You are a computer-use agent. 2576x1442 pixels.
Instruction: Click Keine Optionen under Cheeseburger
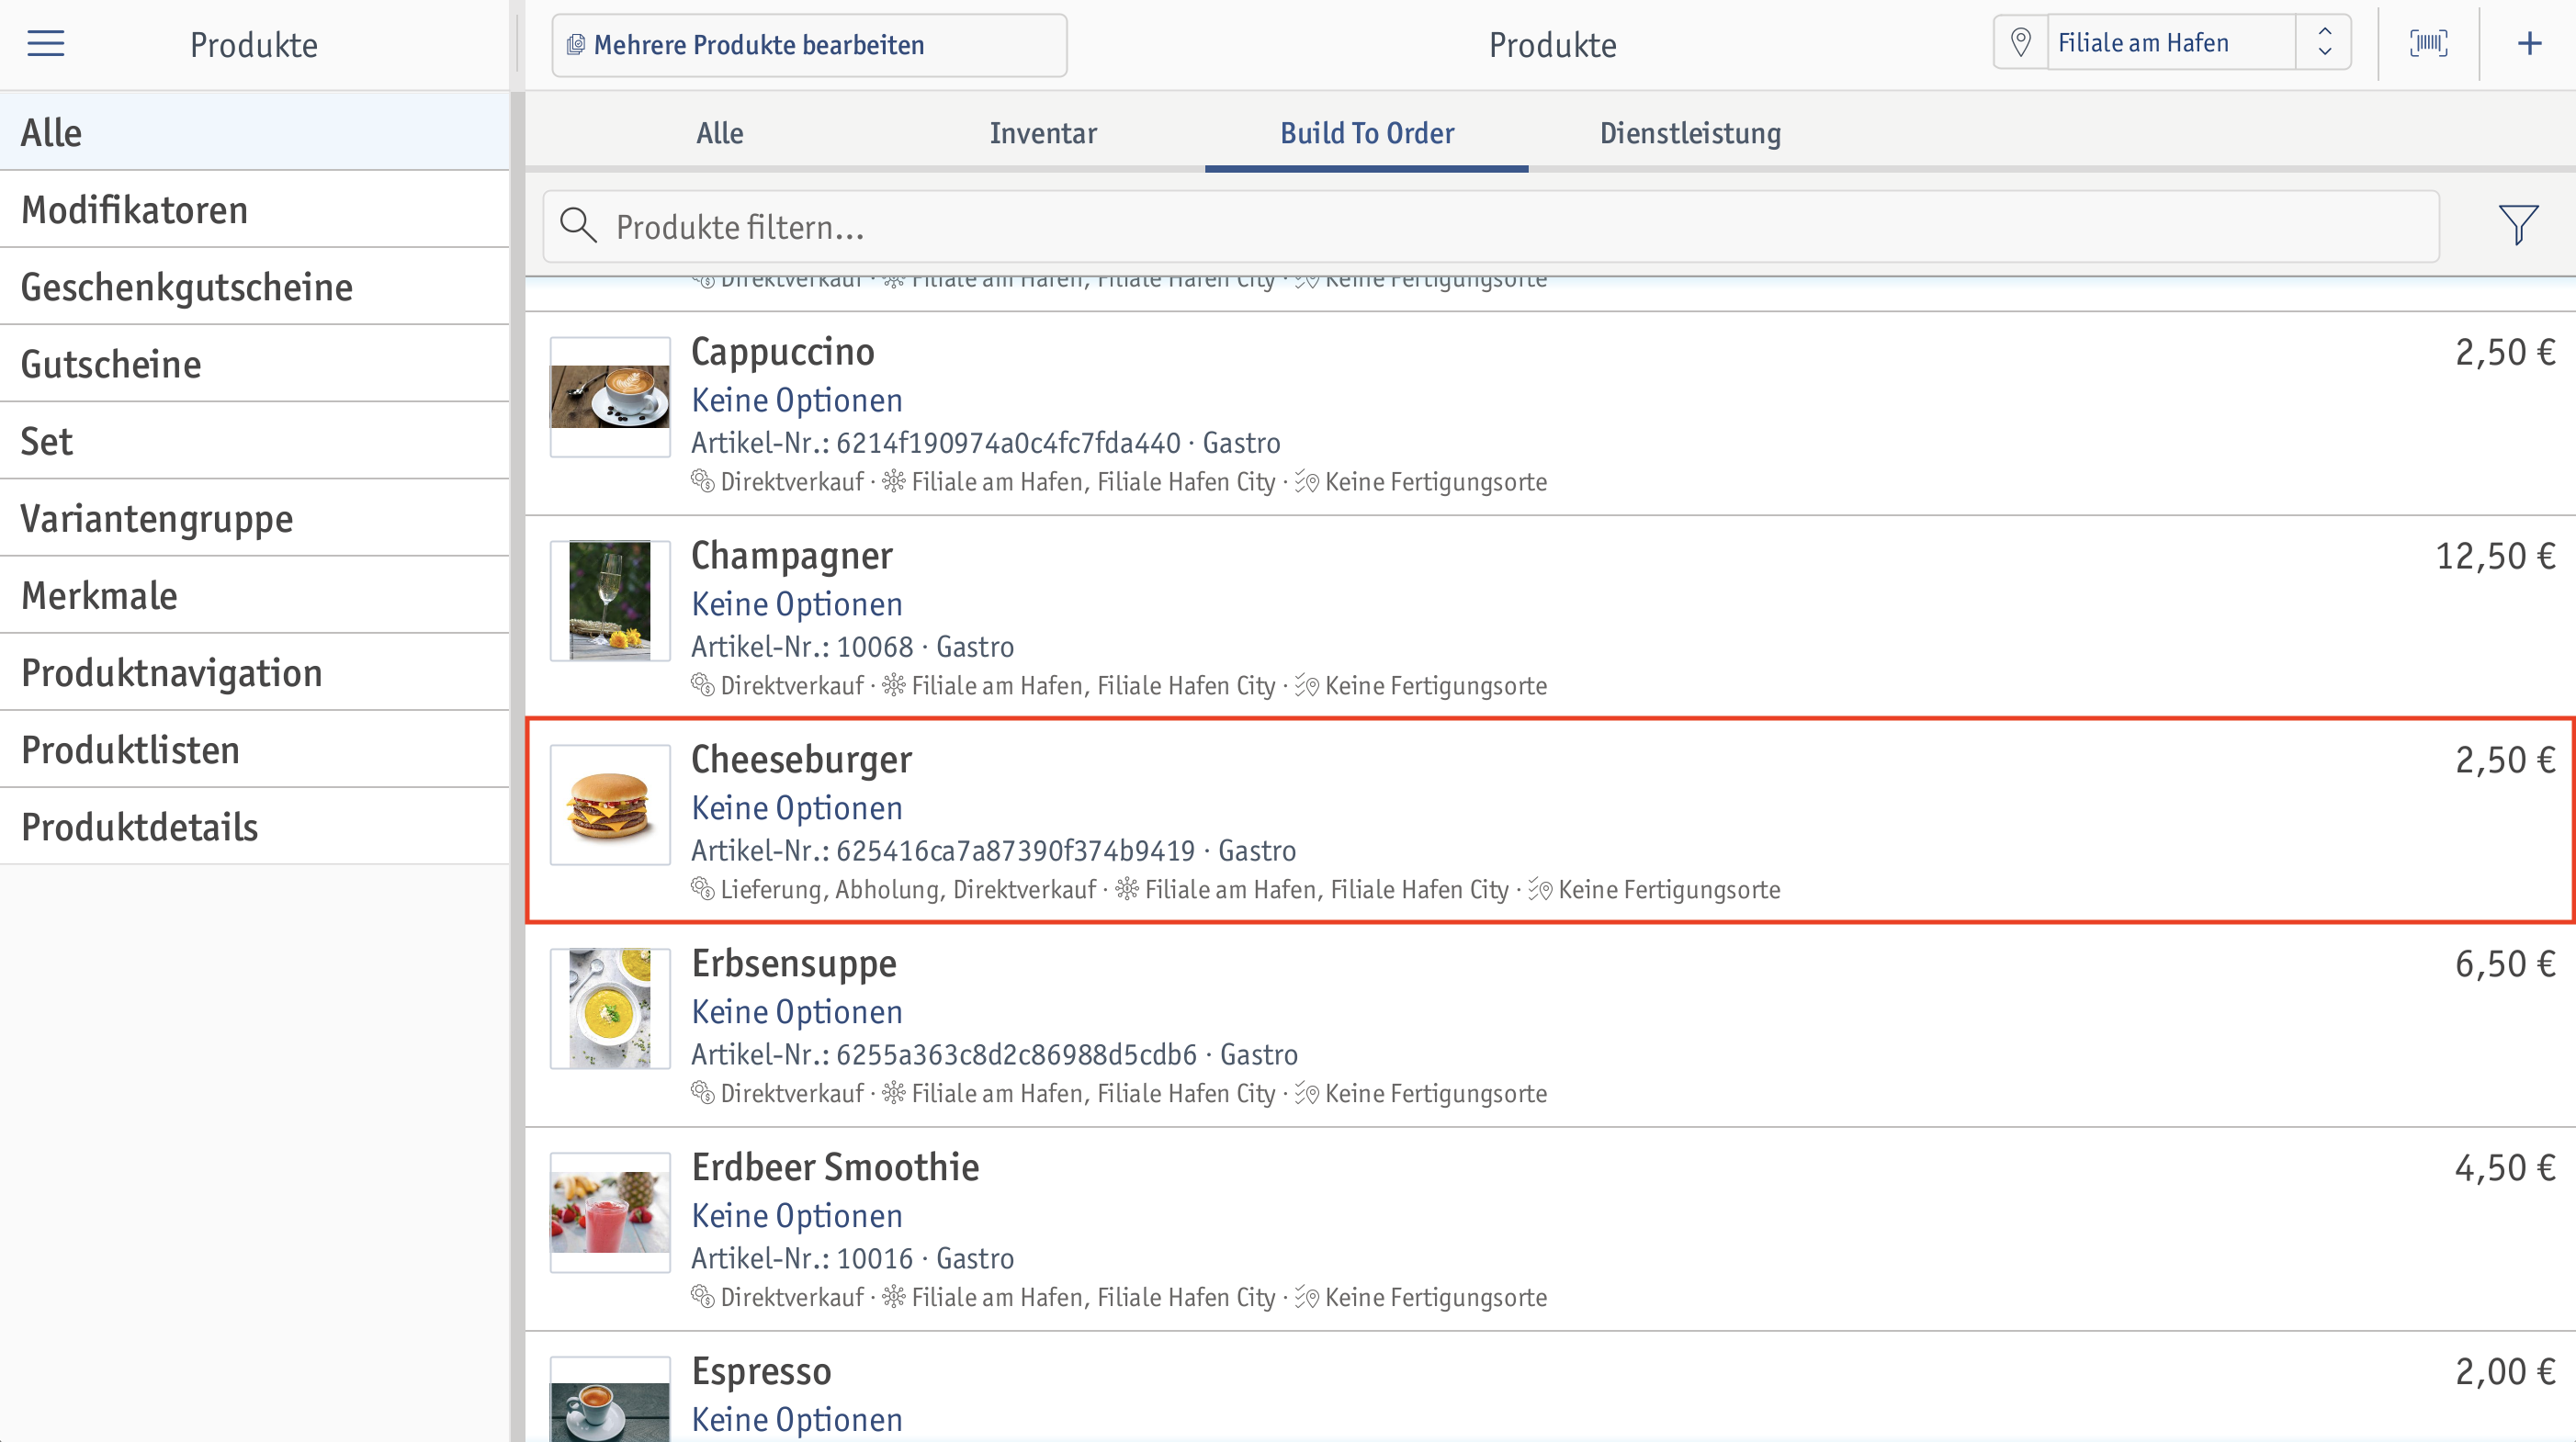tap(797, 808)
